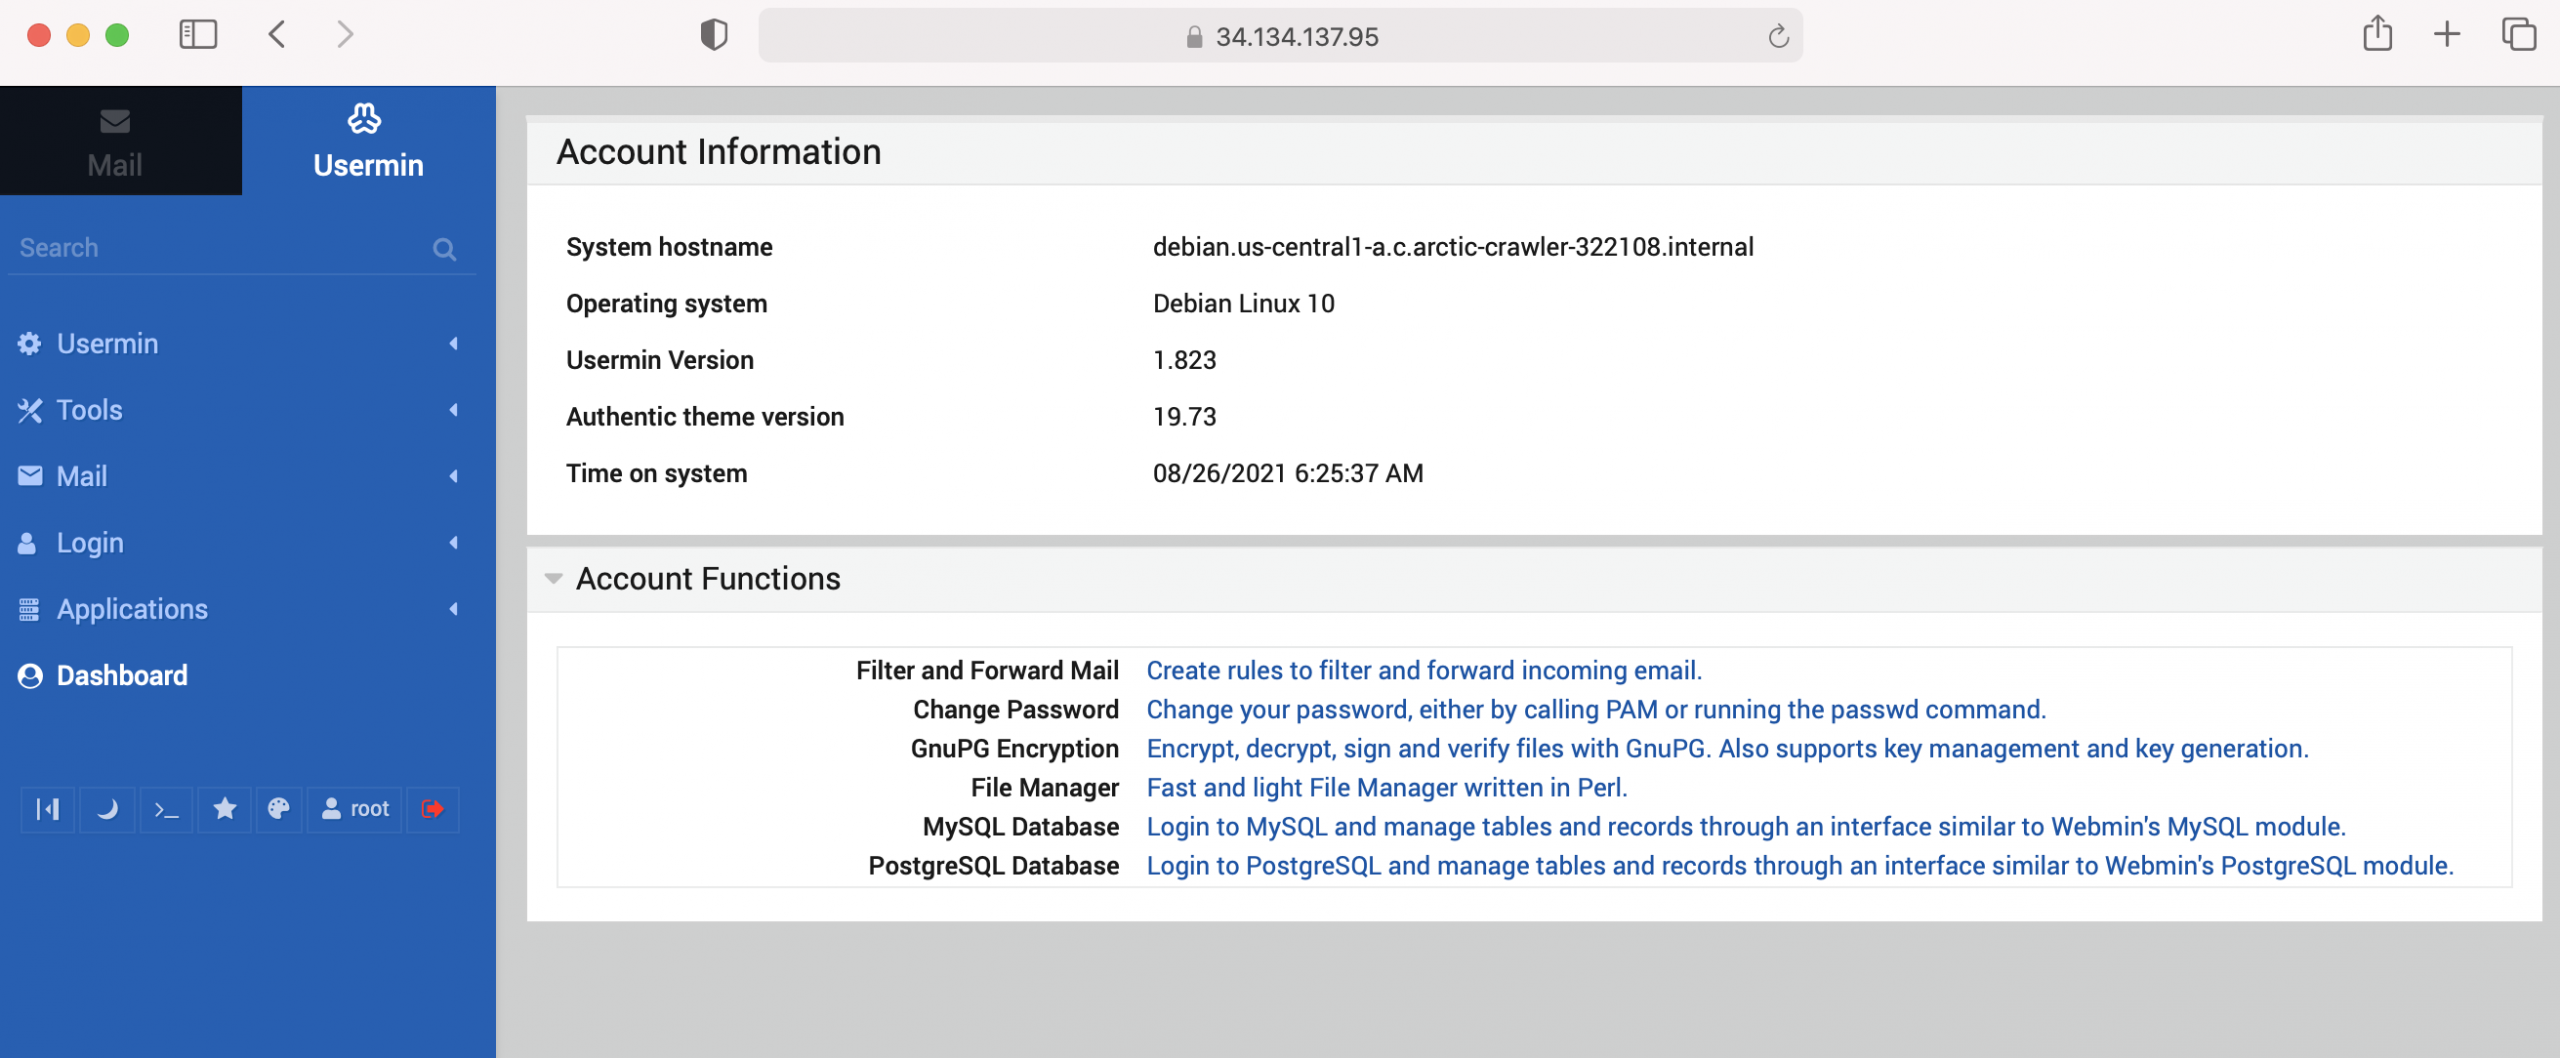Open the Change Password description link
The height and width of the screenshot is (1058, 2560).
click(x=1596, y=710)
